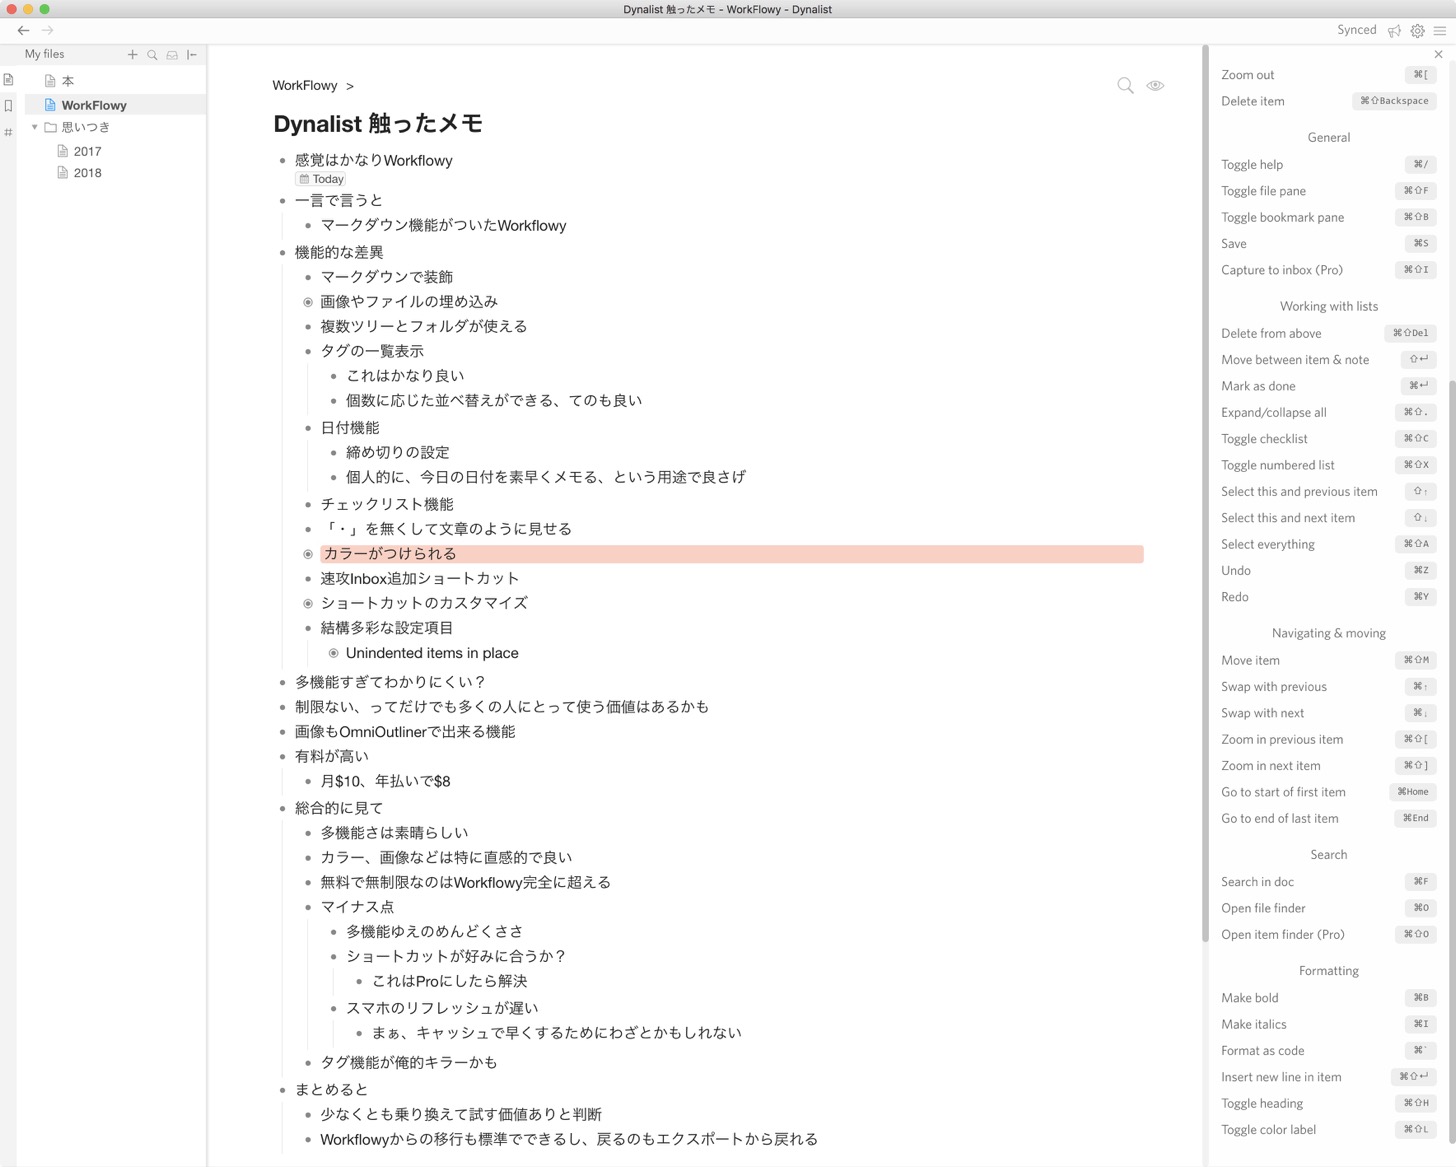Collapse the file pane with pin icon

coord(192,55)
